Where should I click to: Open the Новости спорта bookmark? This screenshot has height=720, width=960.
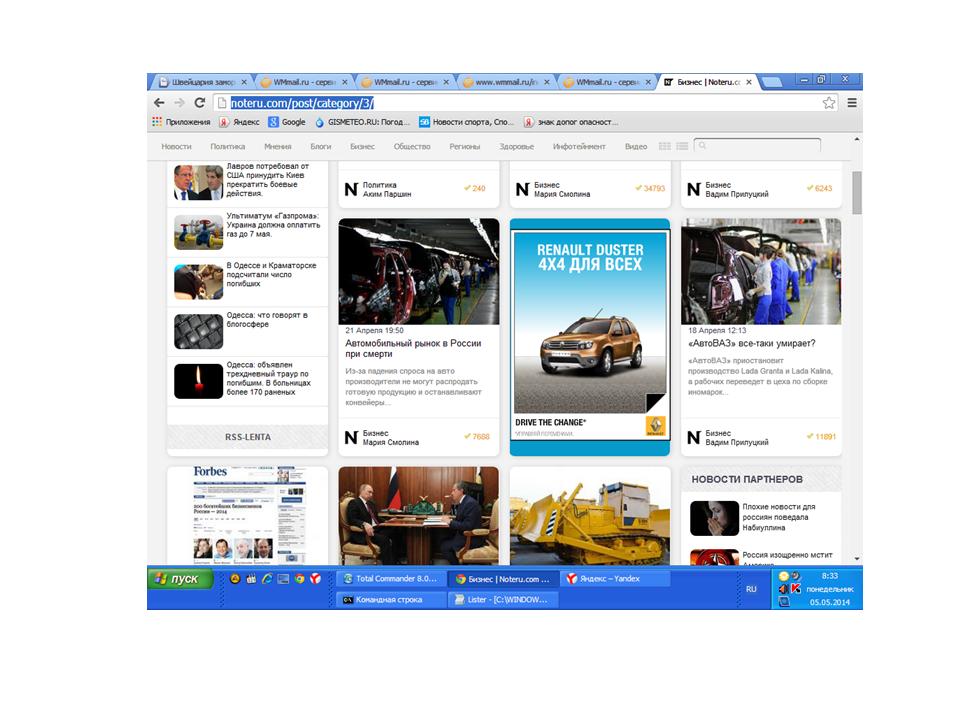click(467, 122)
